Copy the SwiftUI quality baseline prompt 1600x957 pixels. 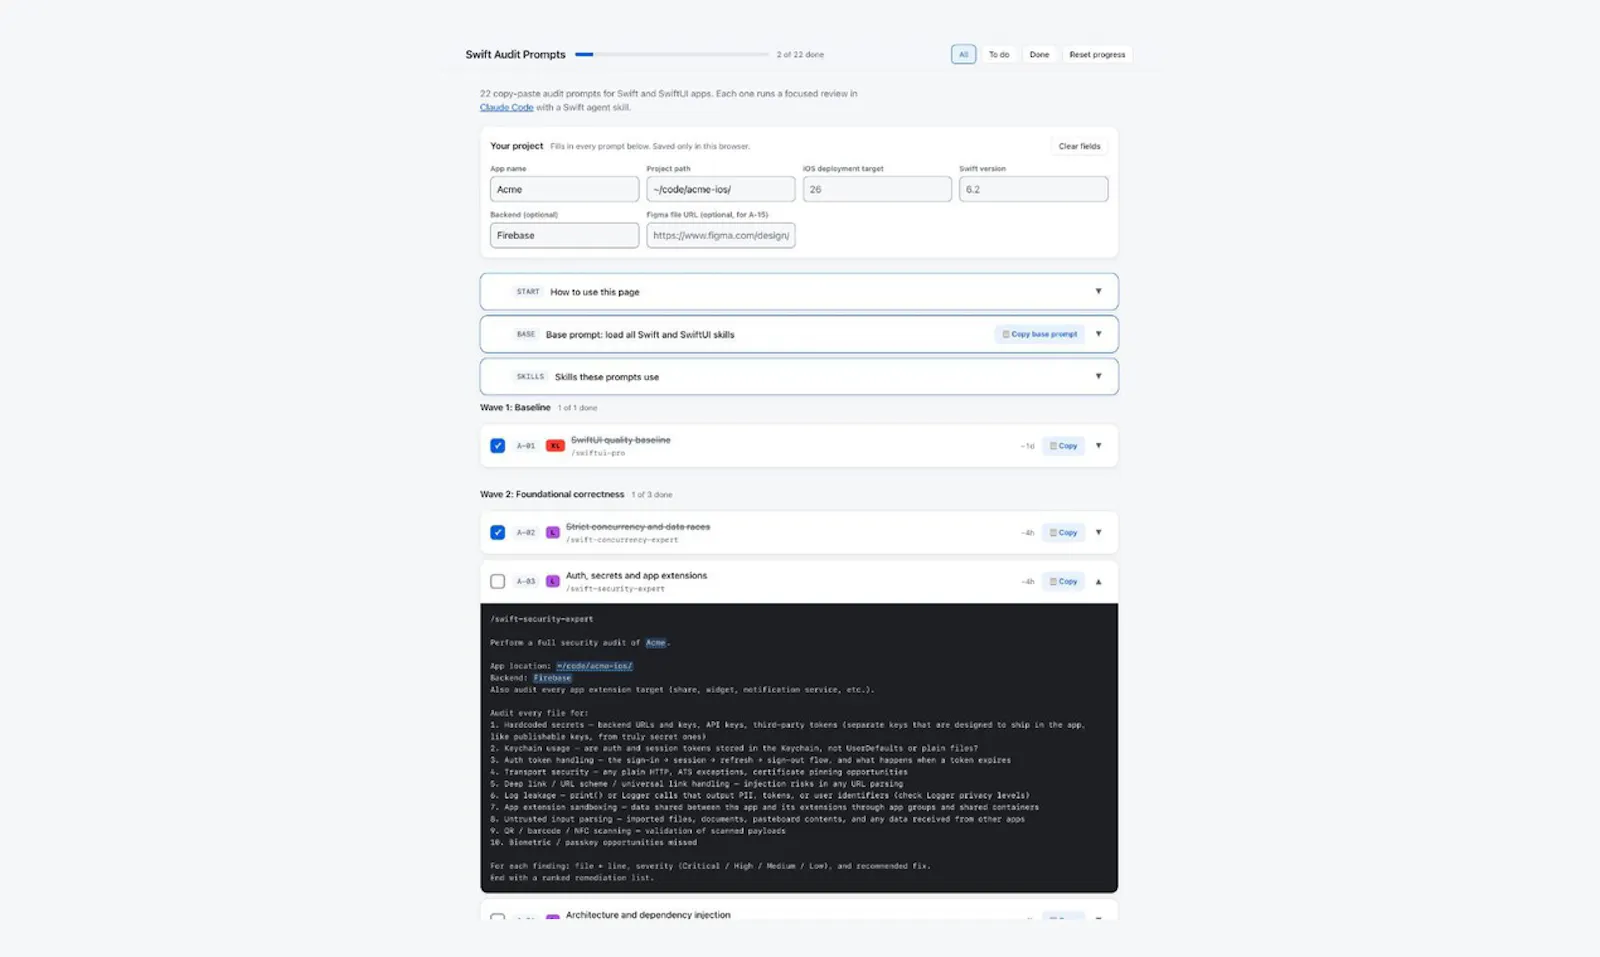click(1063, 446)
